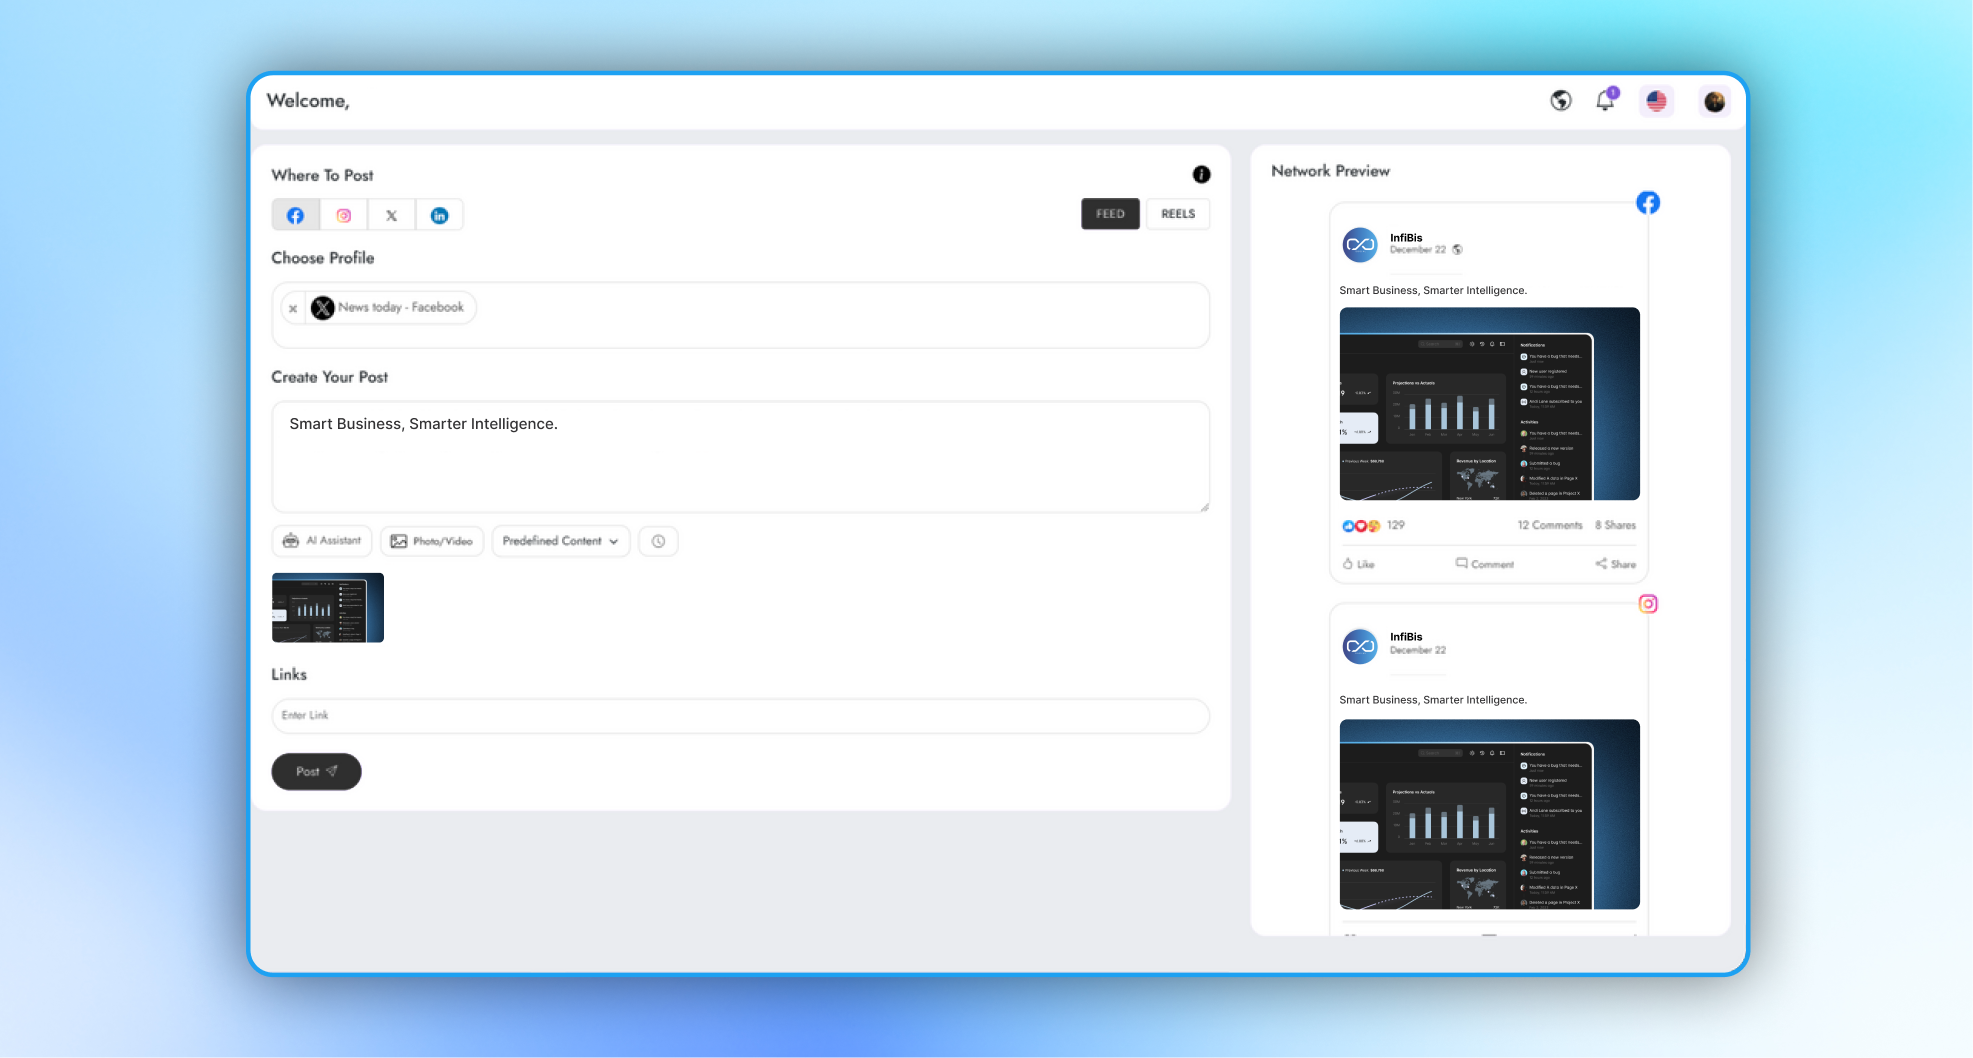The image size is (1973, 1058).
Task: Switch to the FEED tab
Action: 1110,214
